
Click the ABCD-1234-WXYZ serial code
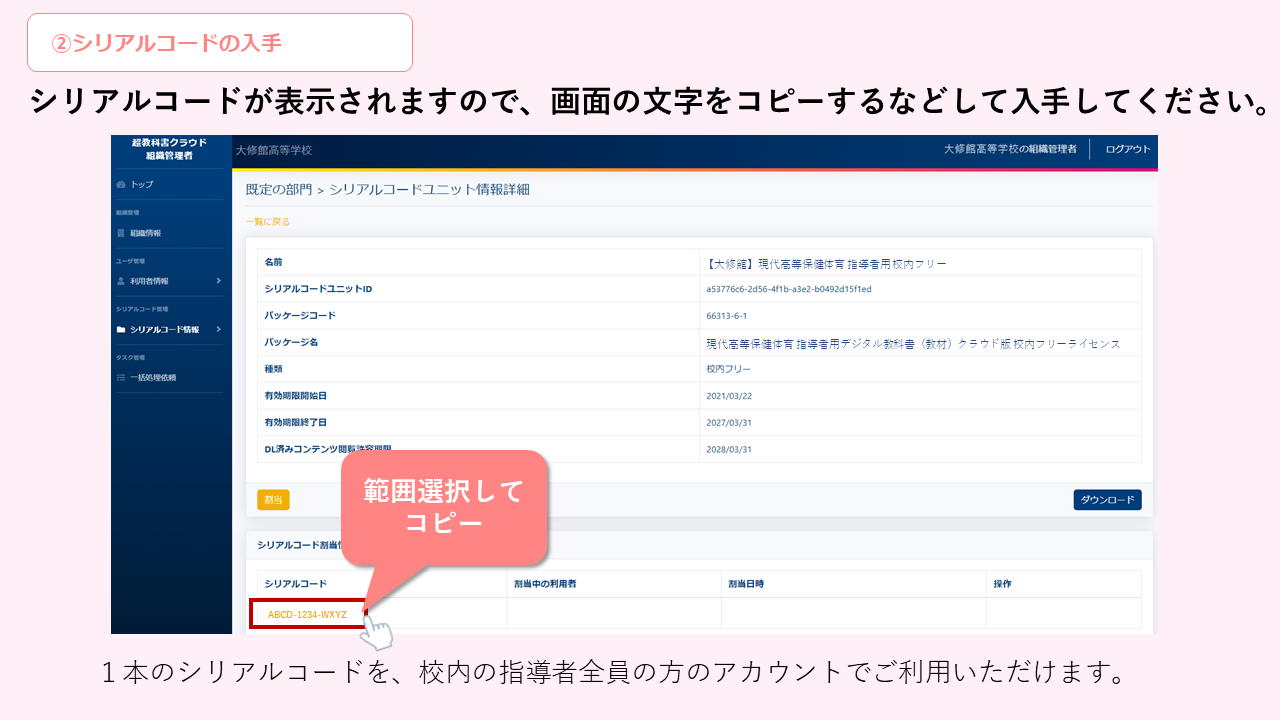click(x=307, y=614)
